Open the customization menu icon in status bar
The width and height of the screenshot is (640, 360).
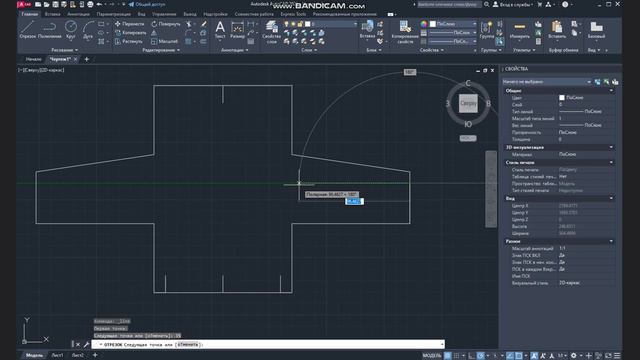(617, 356)
